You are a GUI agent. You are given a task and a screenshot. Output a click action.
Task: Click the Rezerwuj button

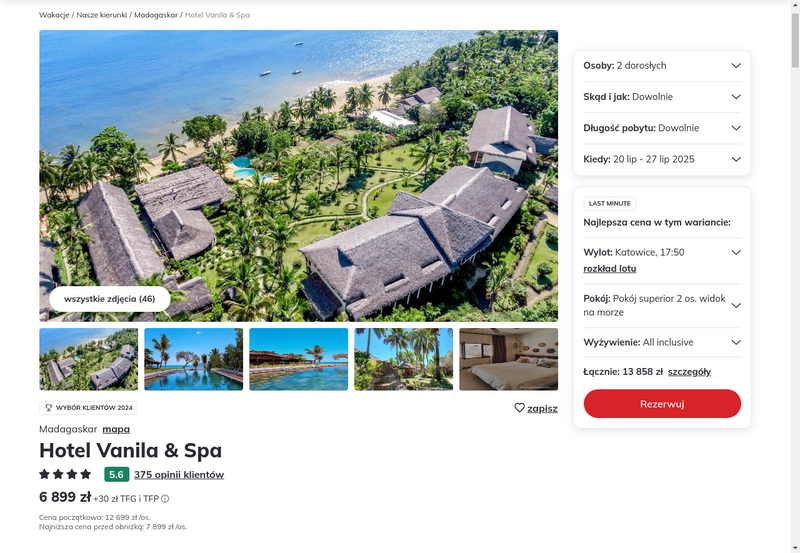[x=662, y=404]
